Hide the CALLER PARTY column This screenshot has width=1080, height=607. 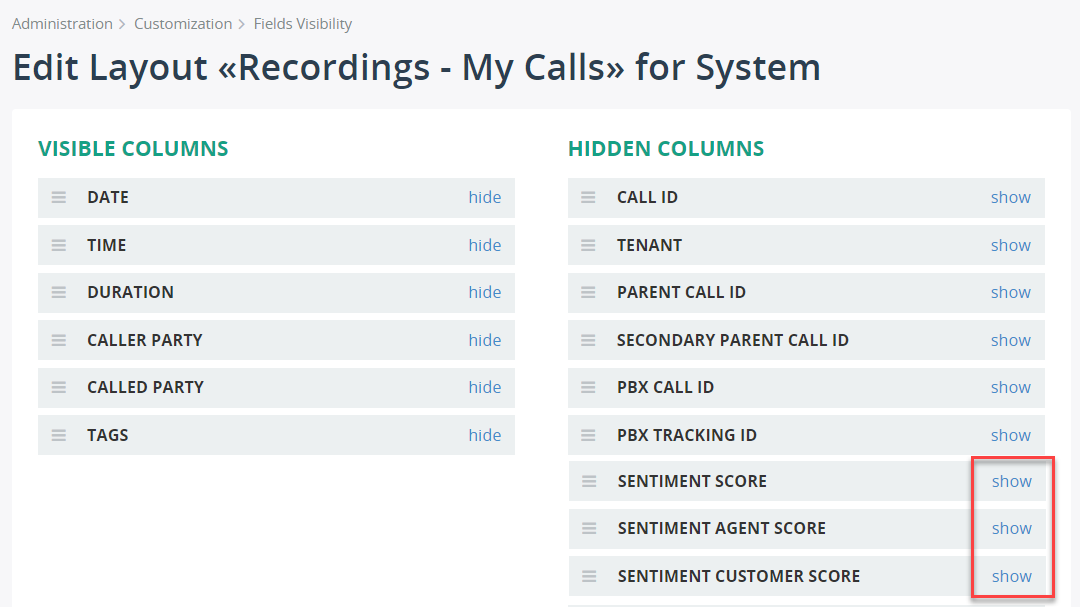pyautogui.click(x=485, y=340)
